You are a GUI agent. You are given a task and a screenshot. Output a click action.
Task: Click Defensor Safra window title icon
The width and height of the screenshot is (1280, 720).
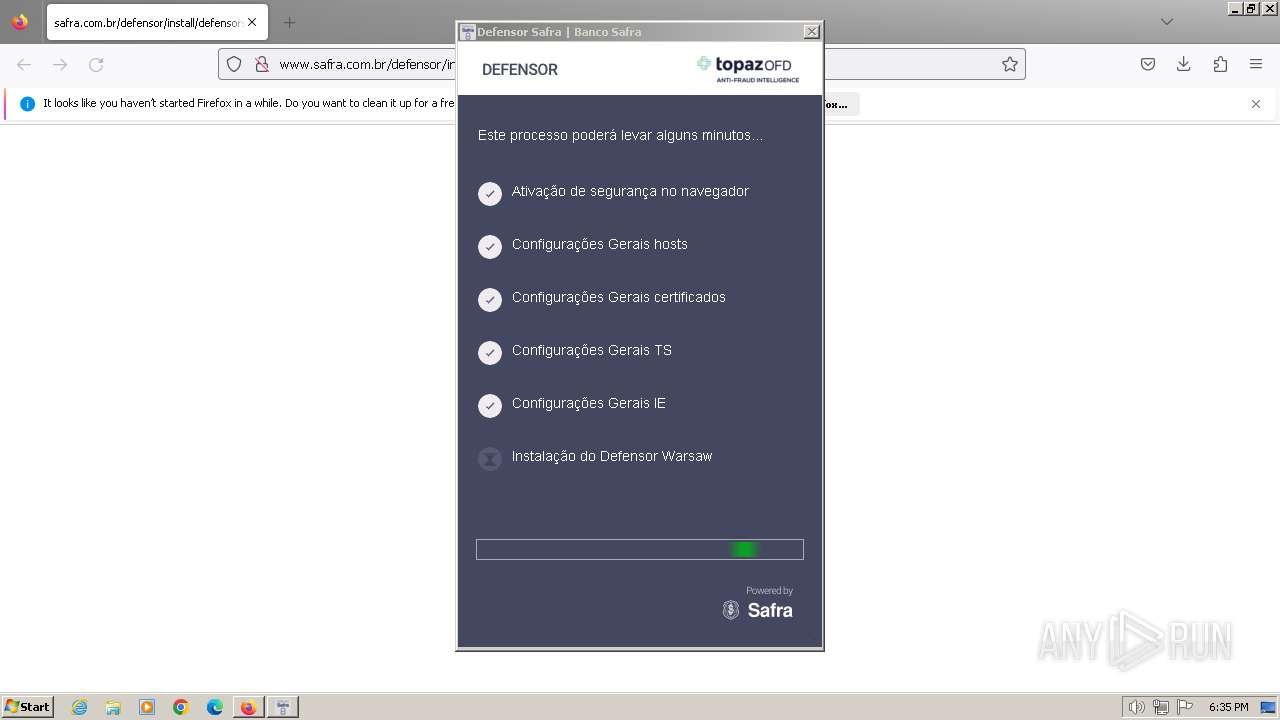pos(467,32)
